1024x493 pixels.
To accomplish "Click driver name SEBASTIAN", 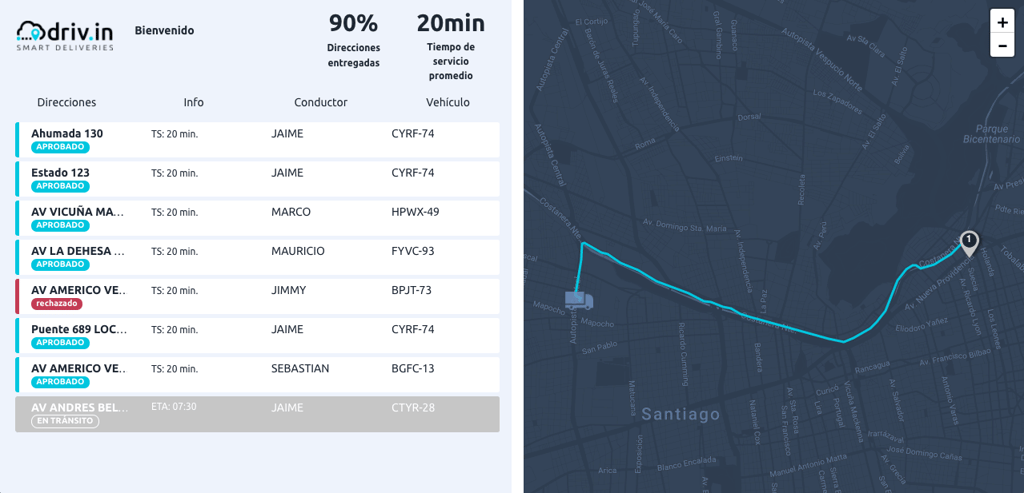I will pos(300,368).
